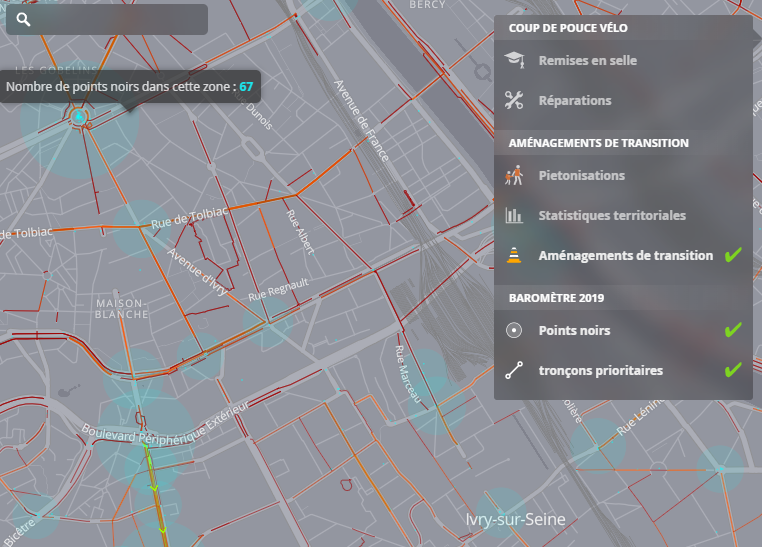Click the Pietonisations pedestrian icon
The height and width of the screenshot is (547, 762).
pyautogui.click(x=514, y=176)
